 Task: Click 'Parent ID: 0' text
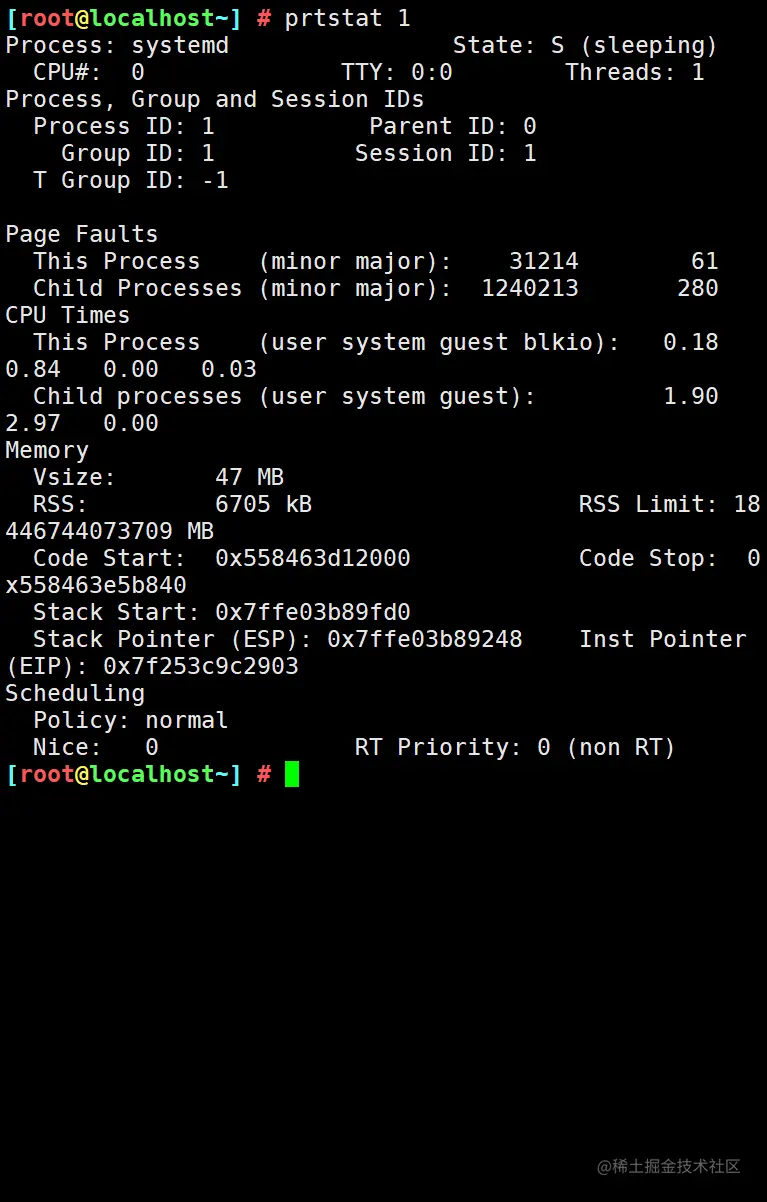point(452,126)
